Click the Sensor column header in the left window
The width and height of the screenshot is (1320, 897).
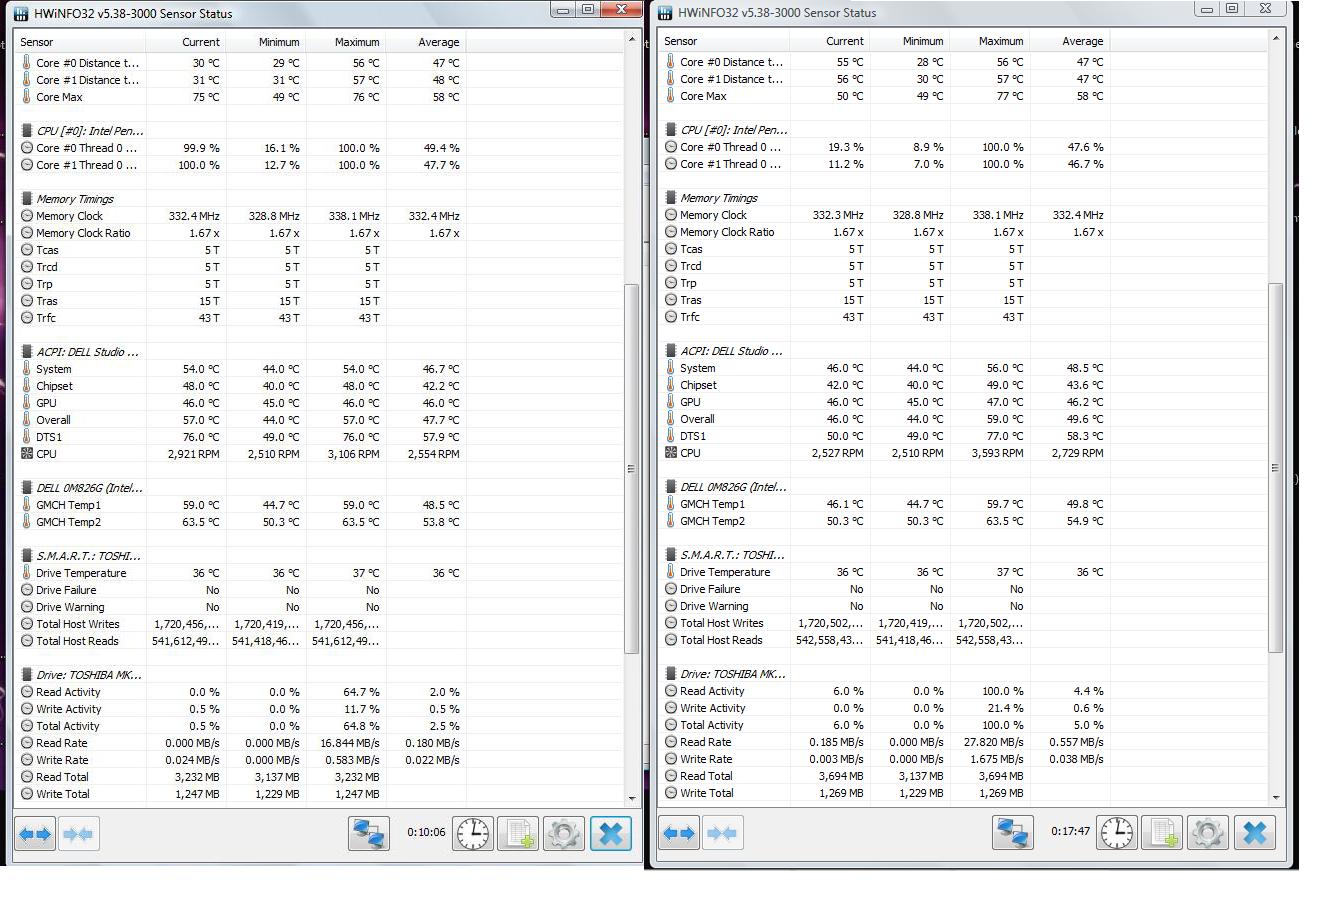tap(80, 42)
